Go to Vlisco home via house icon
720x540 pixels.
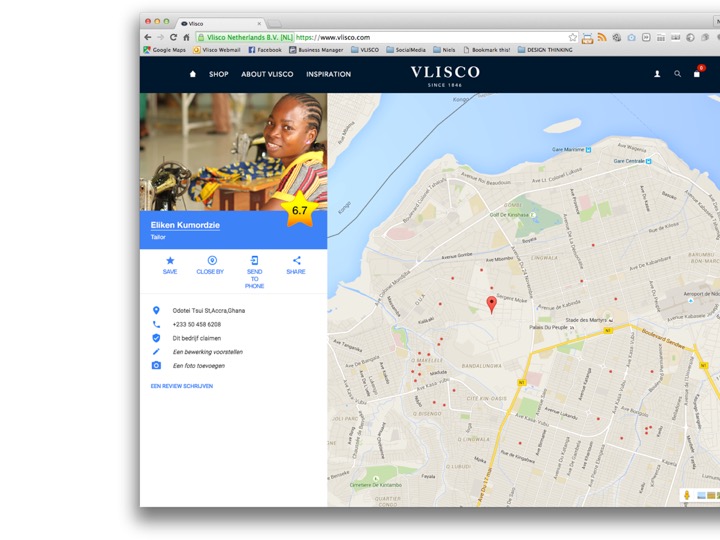[193, 74]
